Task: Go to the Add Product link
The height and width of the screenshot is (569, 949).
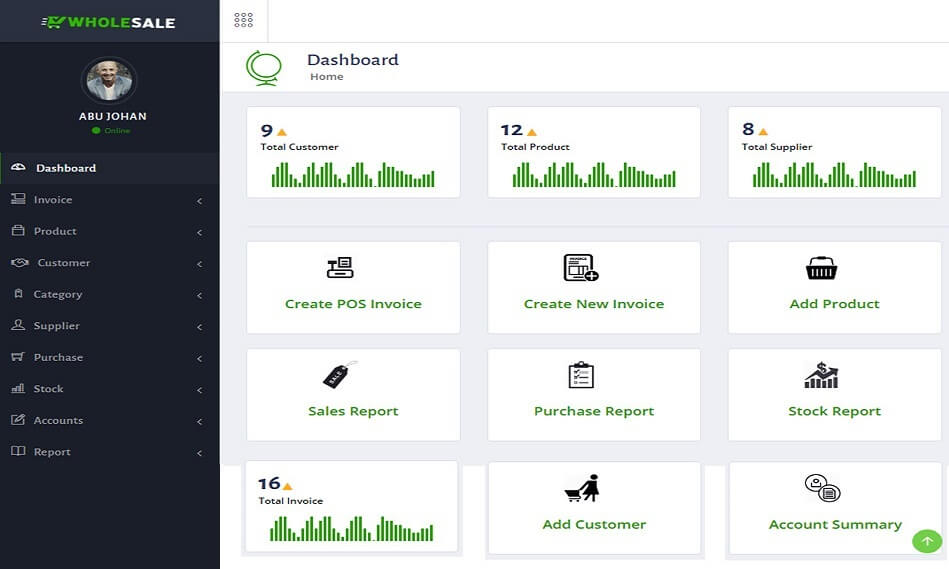Action: (x=834, y=304)
